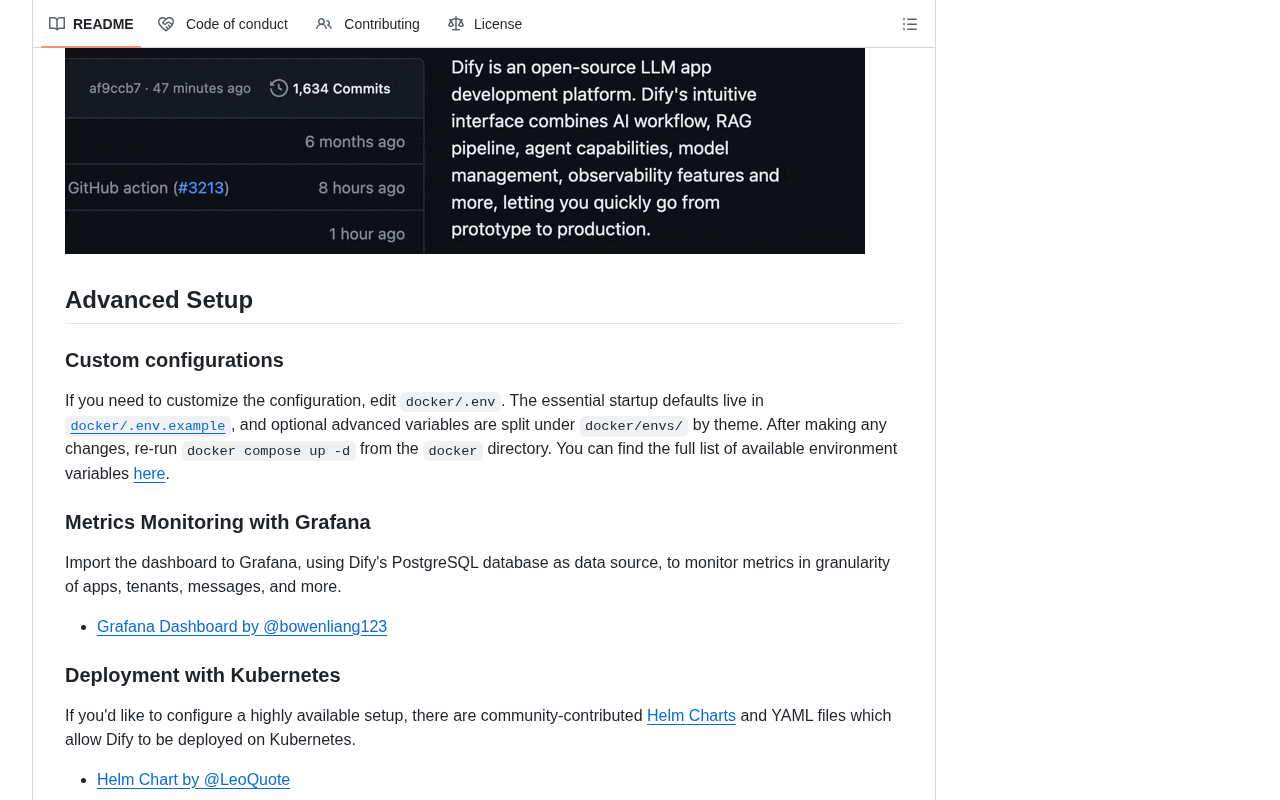Click the docker/envs/ code snippet

634,426
